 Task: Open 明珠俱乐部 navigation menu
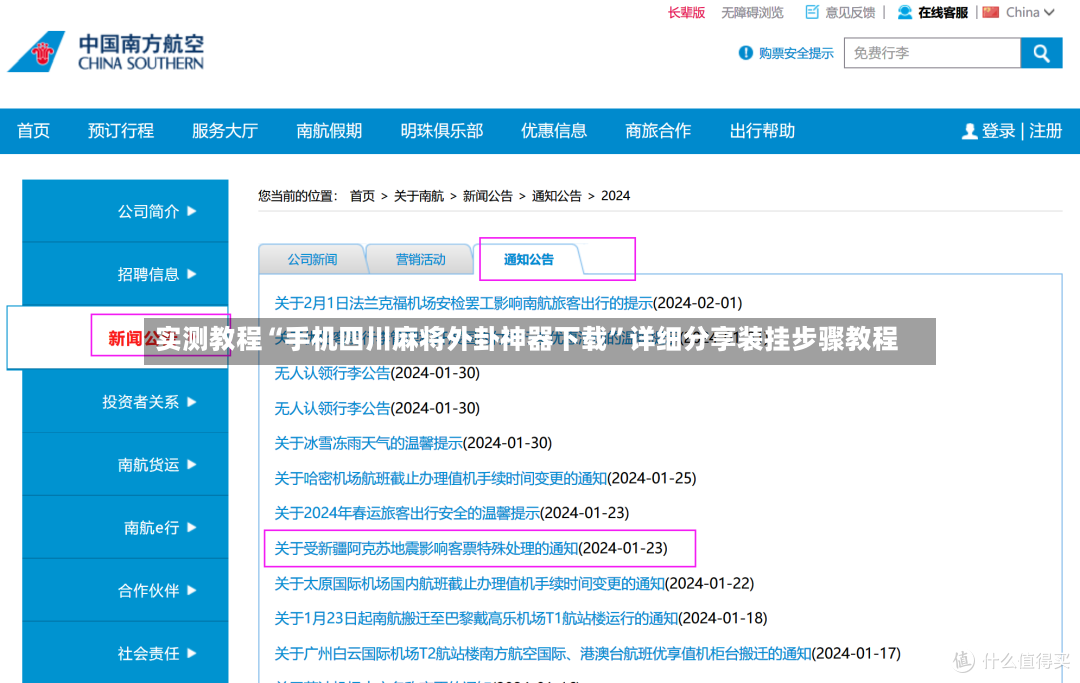pyautogui.click(x=442, y=131)
